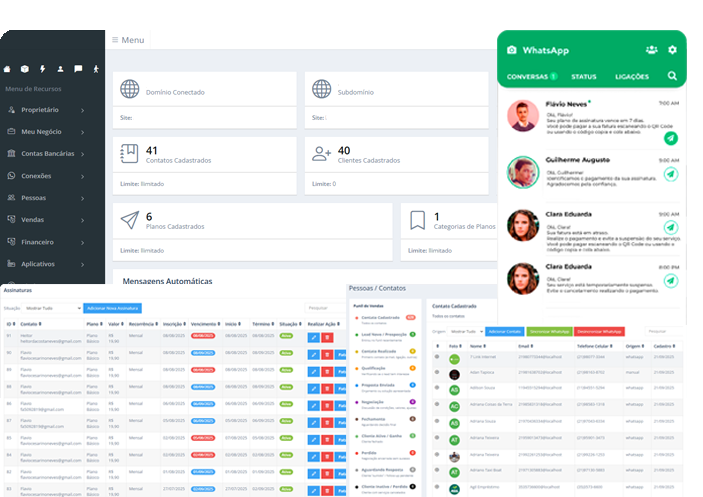The height and width of the screenshot is (497, 703).
Task: Click the home icon in the sidebar
Action: point(8,69)
